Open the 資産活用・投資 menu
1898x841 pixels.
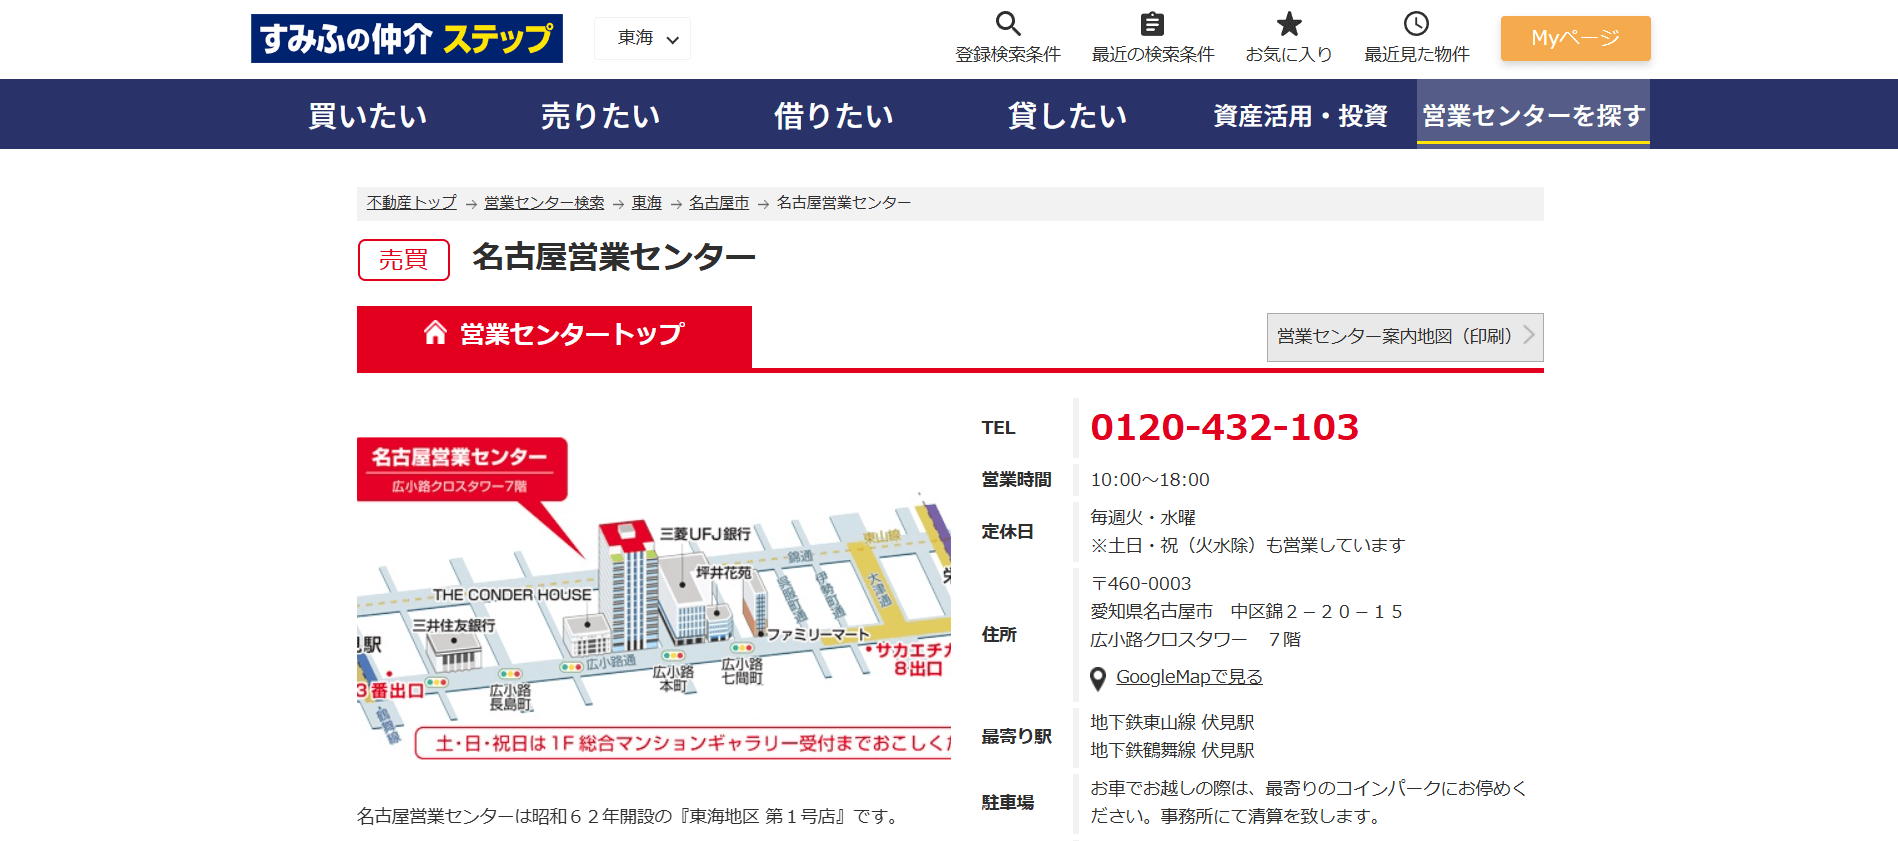coord(1300,115)
